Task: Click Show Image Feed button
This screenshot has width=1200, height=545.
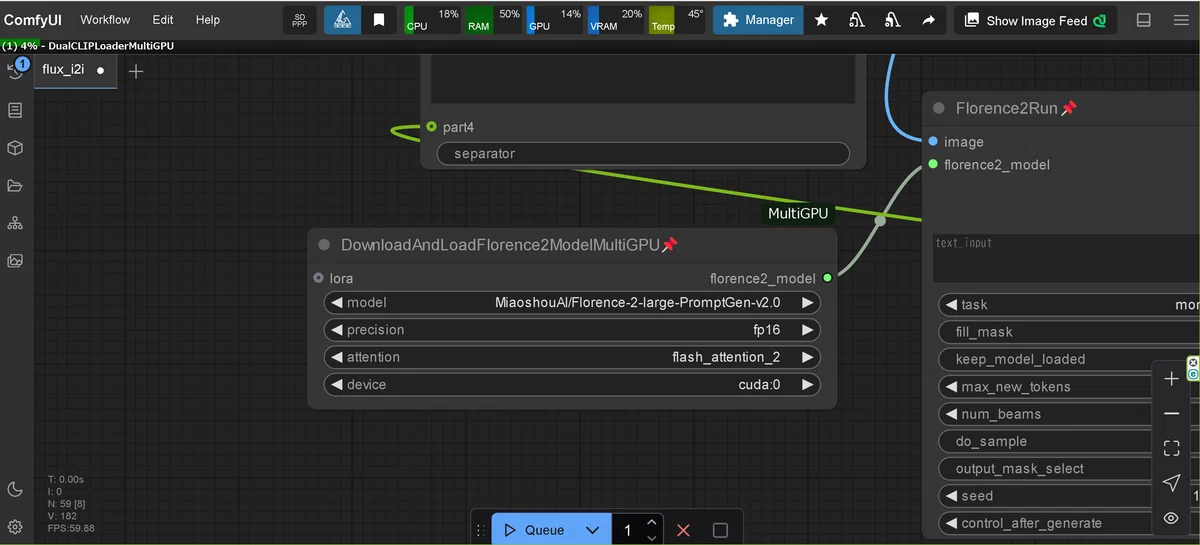Action: tap(1035, 20)
